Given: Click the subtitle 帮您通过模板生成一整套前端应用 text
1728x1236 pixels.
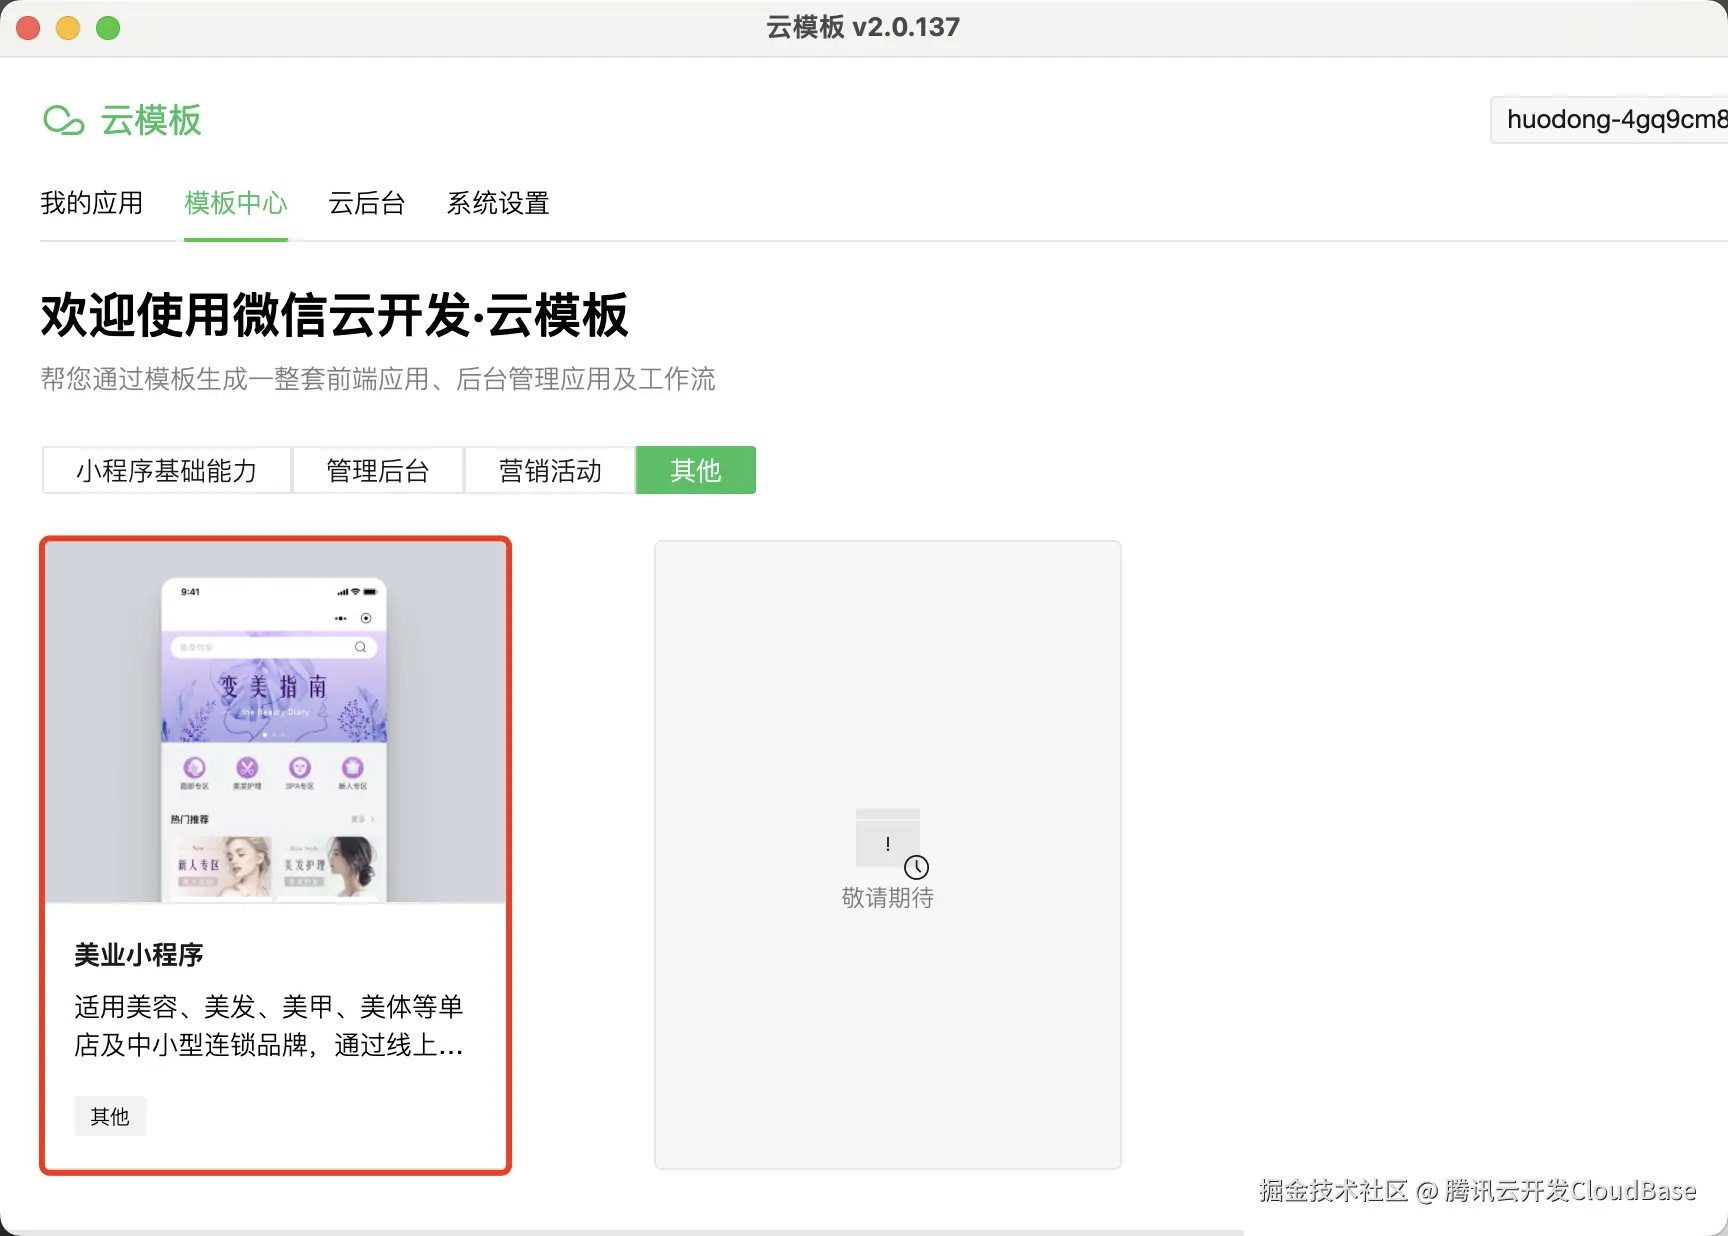Looking at the screenshot, I should pos(378,379).
